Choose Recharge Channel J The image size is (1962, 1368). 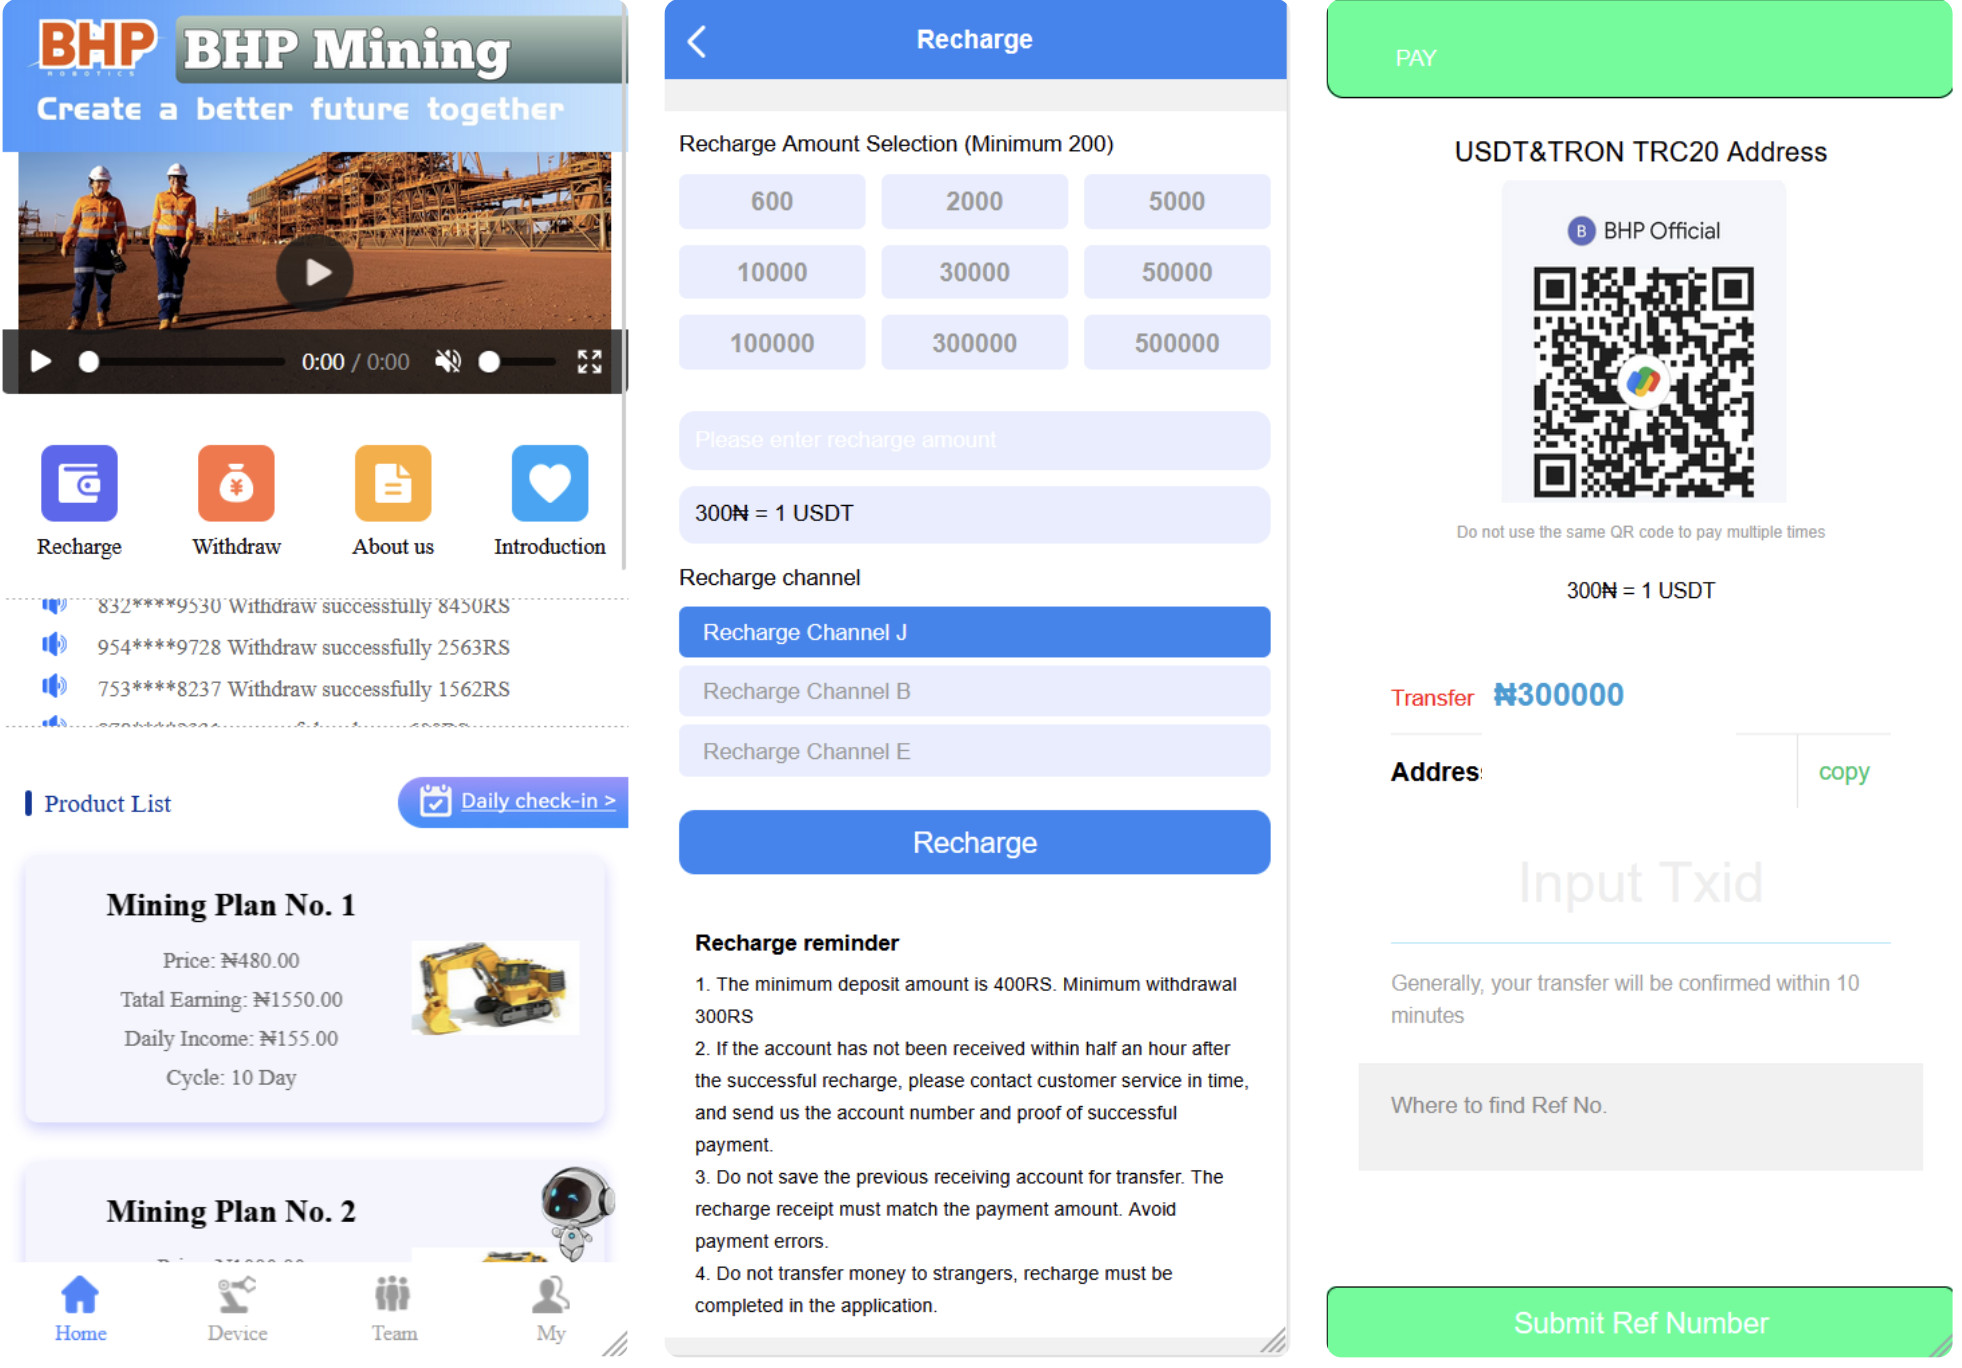pyautogui.click(x=974, y=632)
